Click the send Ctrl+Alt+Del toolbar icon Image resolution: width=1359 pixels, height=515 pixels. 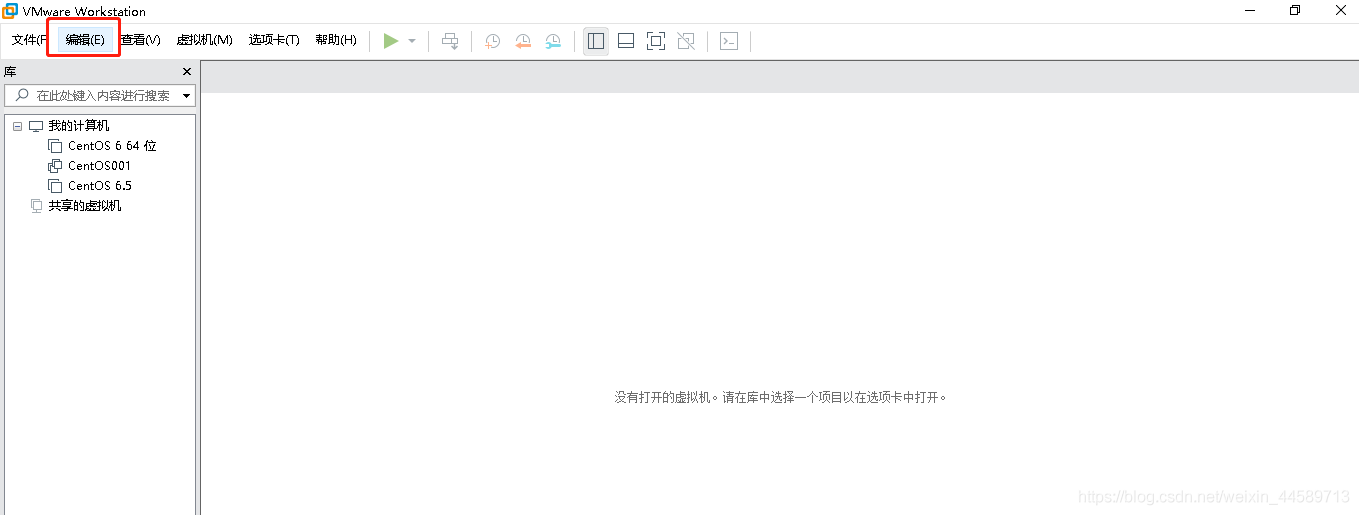451,41
